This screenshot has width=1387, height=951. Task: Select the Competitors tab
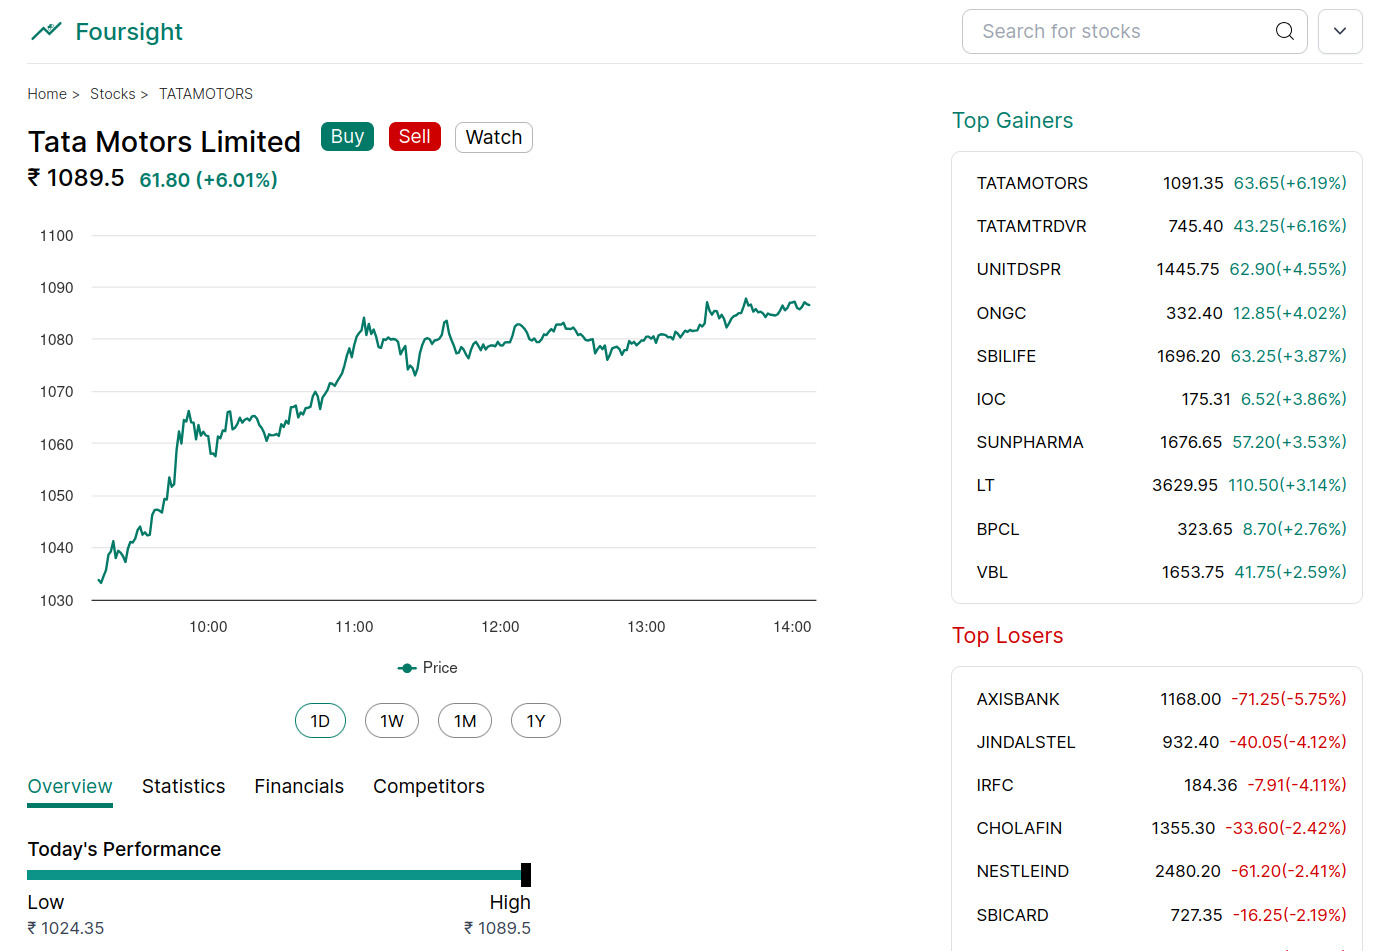[x=429, y=786]
